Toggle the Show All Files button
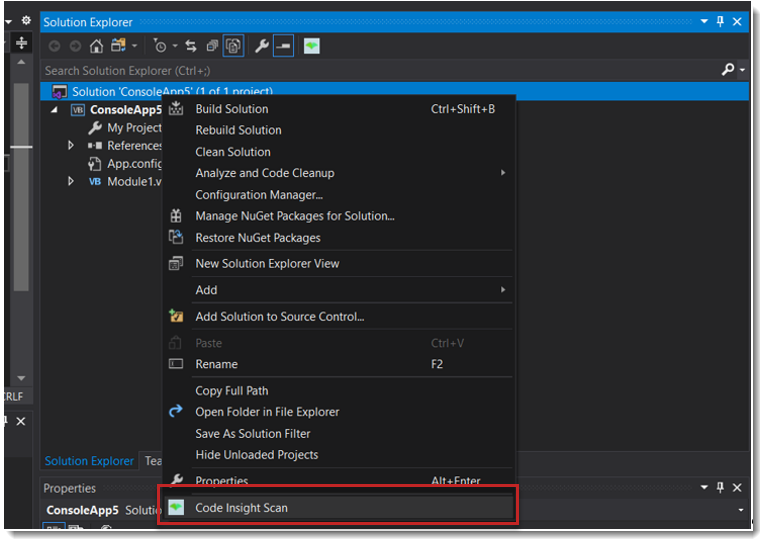760x539 pixels. point(233,46)
